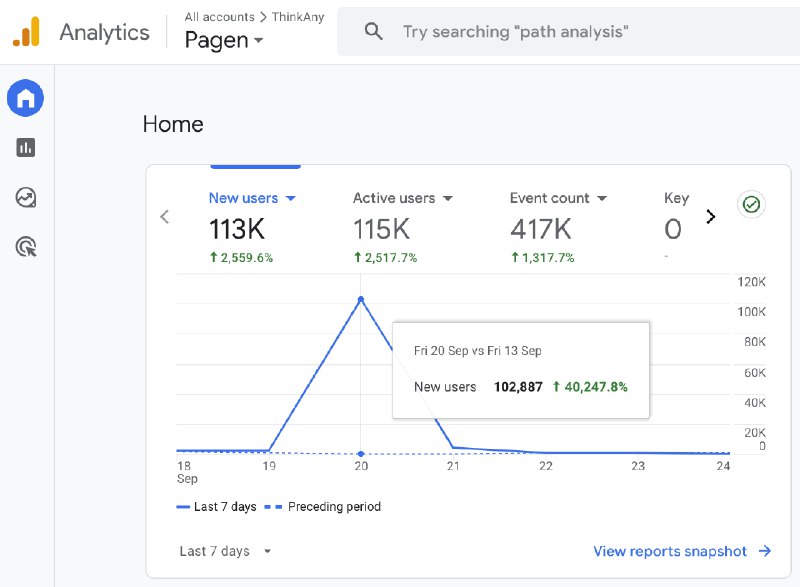
Task: Open Home from the sidebar
Action: [25, 98]
